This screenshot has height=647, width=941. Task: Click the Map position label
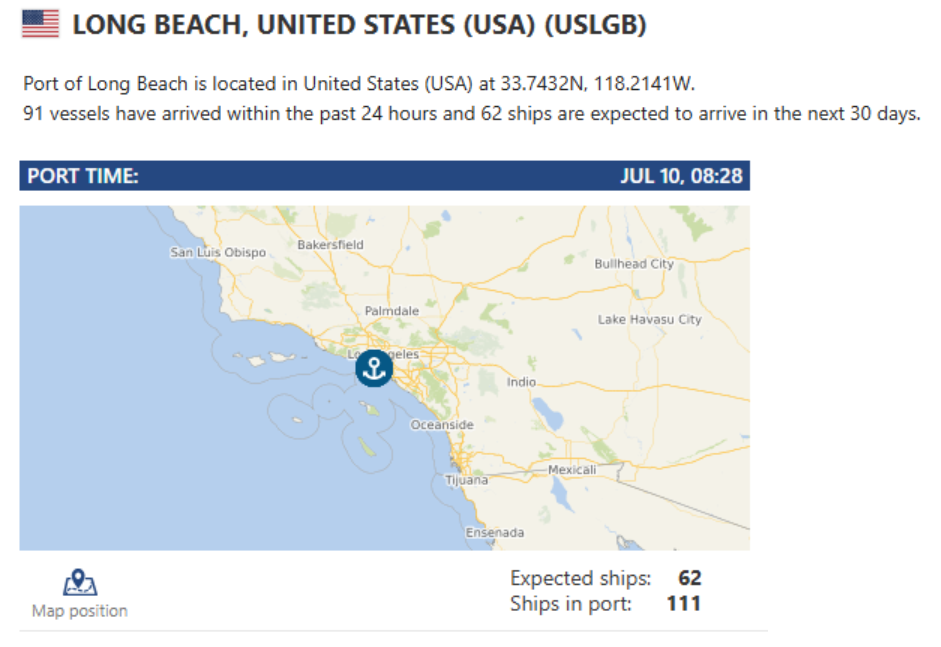click(x=80, y=610)
